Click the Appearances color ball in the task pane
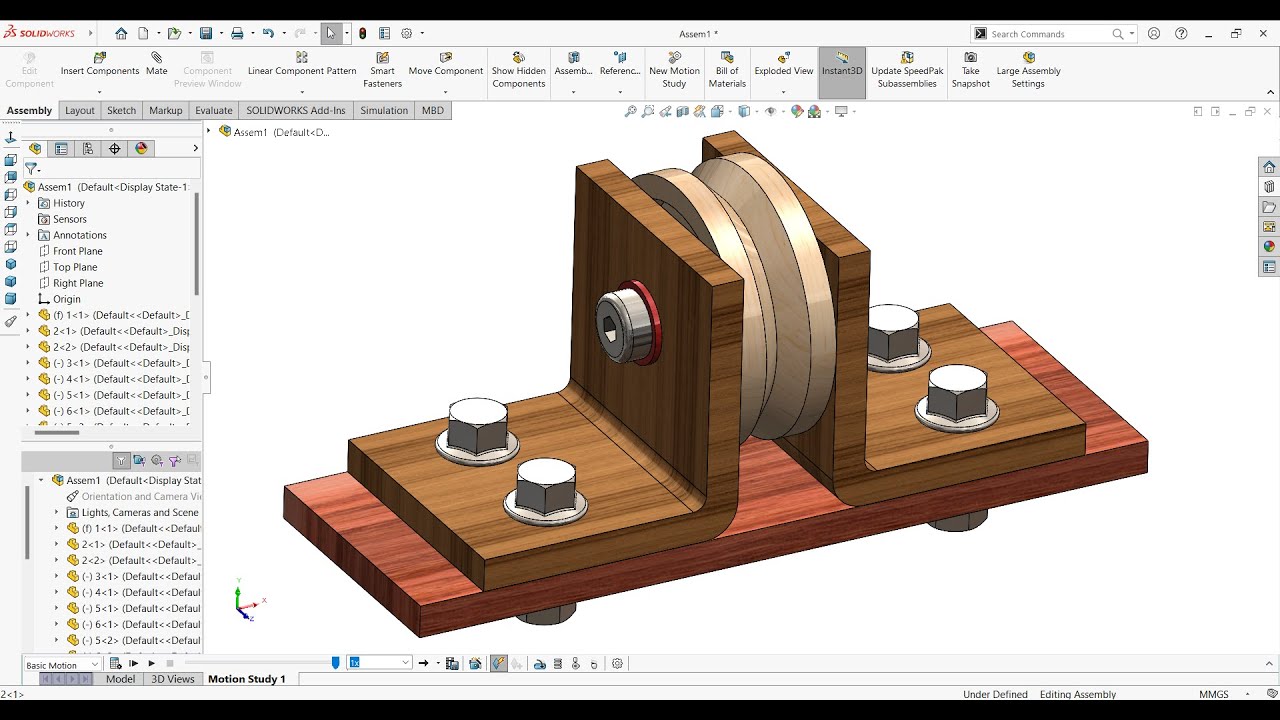This screenshot has width=1280, height=720. 1269,247
